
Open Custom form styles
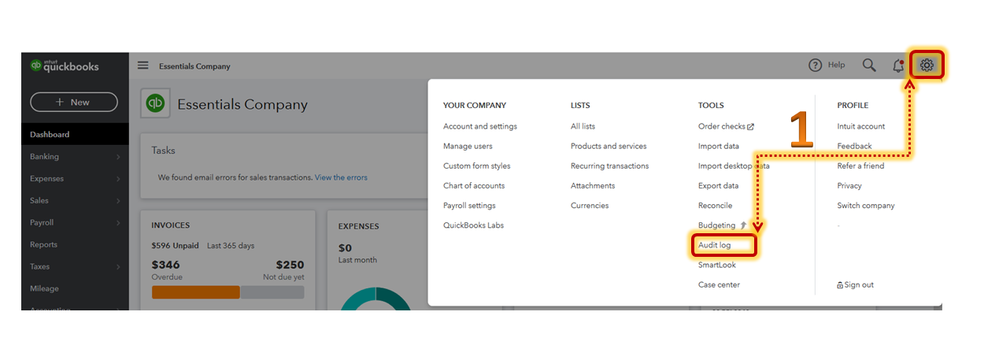point(477,166)
